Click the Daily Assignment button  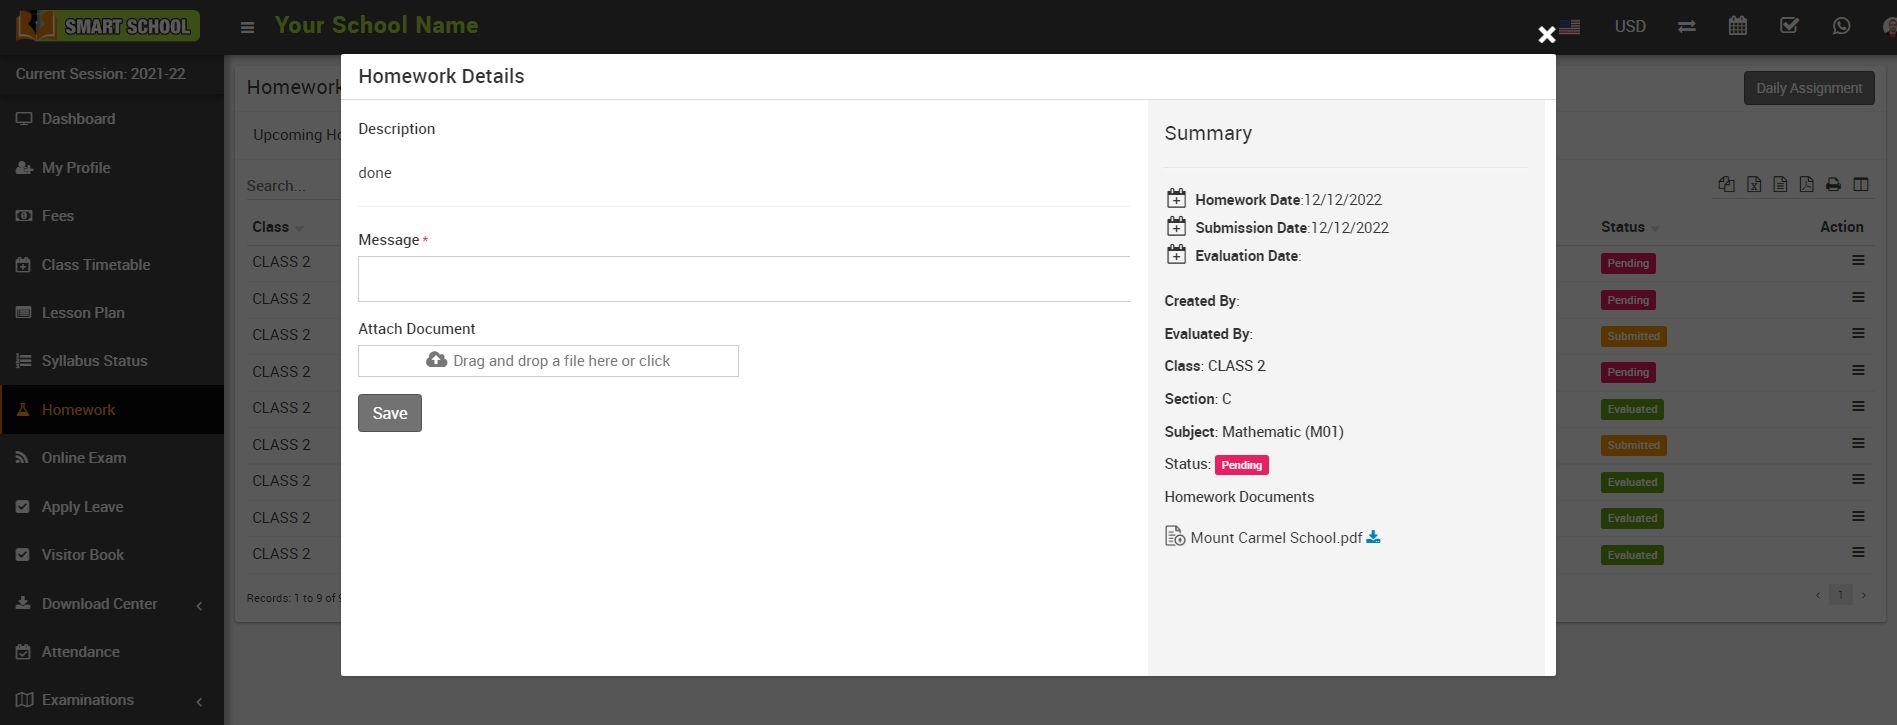tap(1808, 88)
